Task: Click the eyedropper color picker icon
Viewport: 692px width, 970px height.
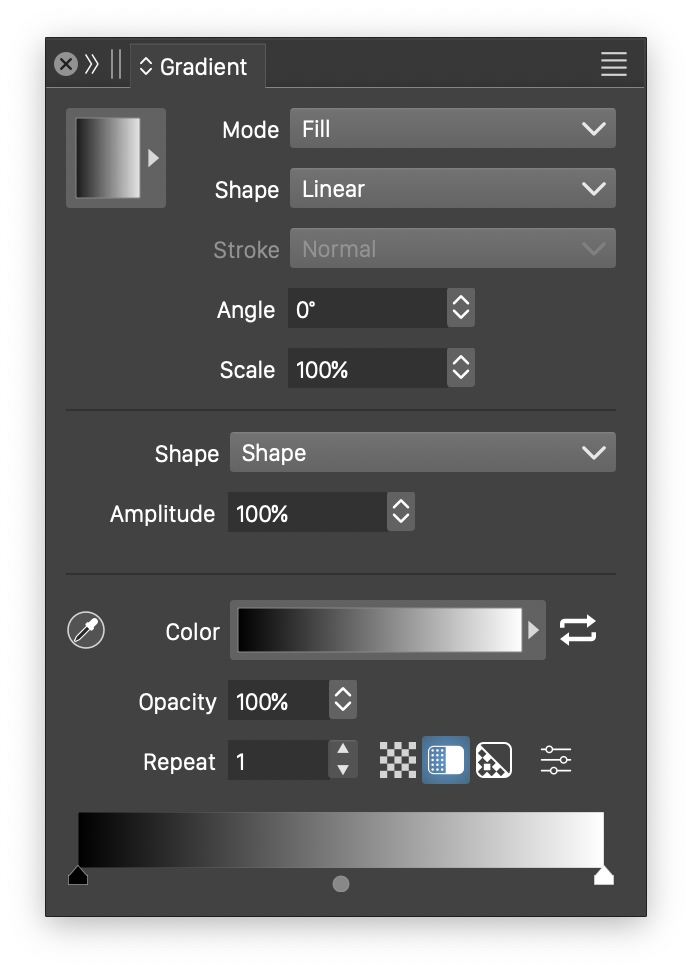Action: pyautogui.click(x=86, y=631)
